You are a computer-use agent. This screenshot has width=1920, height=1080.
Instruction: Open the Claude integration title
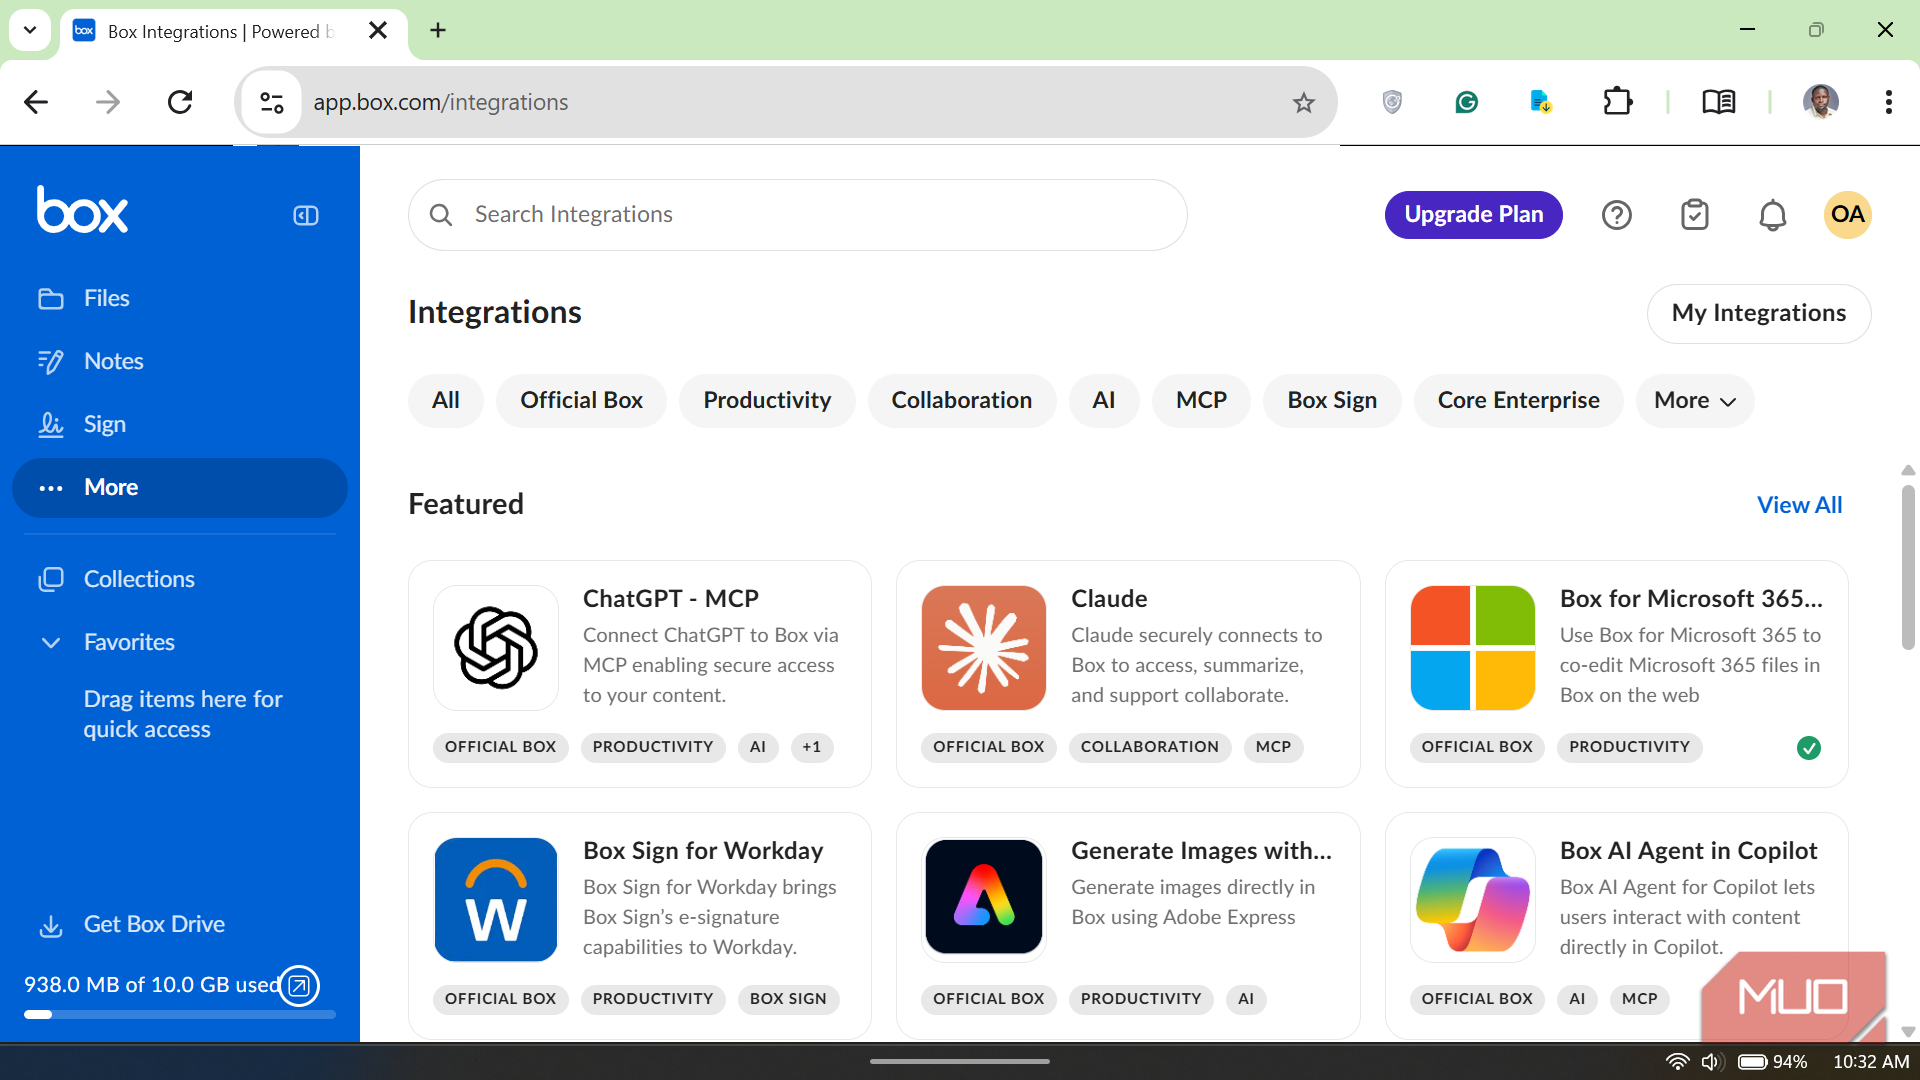[x=1109, y=598]
